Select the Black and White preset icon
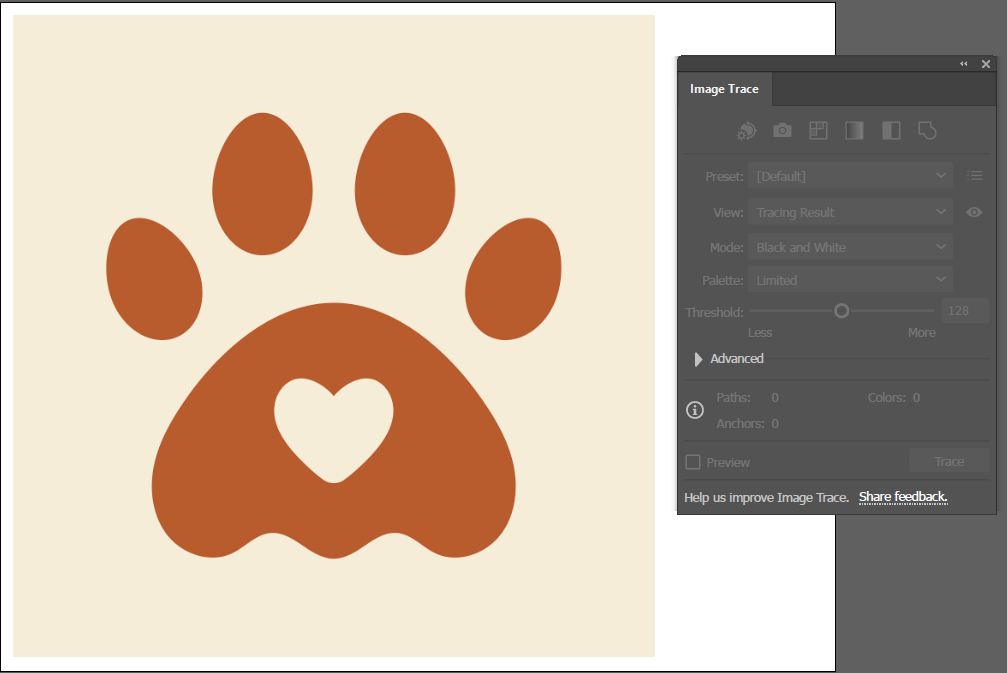 click(x=890, y=130)
